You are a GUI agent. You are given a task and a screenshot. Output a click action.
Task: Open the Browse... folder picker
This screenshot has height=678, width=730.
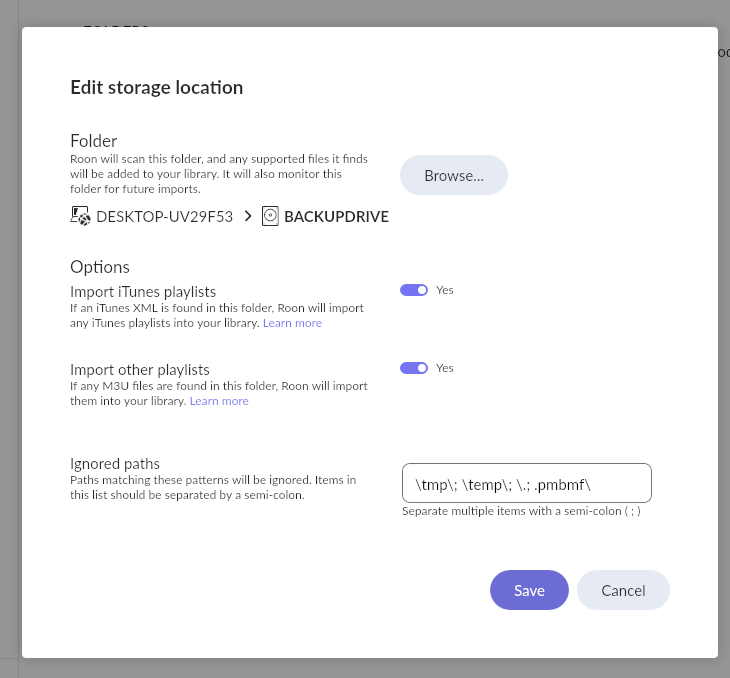tap(454, 175)
